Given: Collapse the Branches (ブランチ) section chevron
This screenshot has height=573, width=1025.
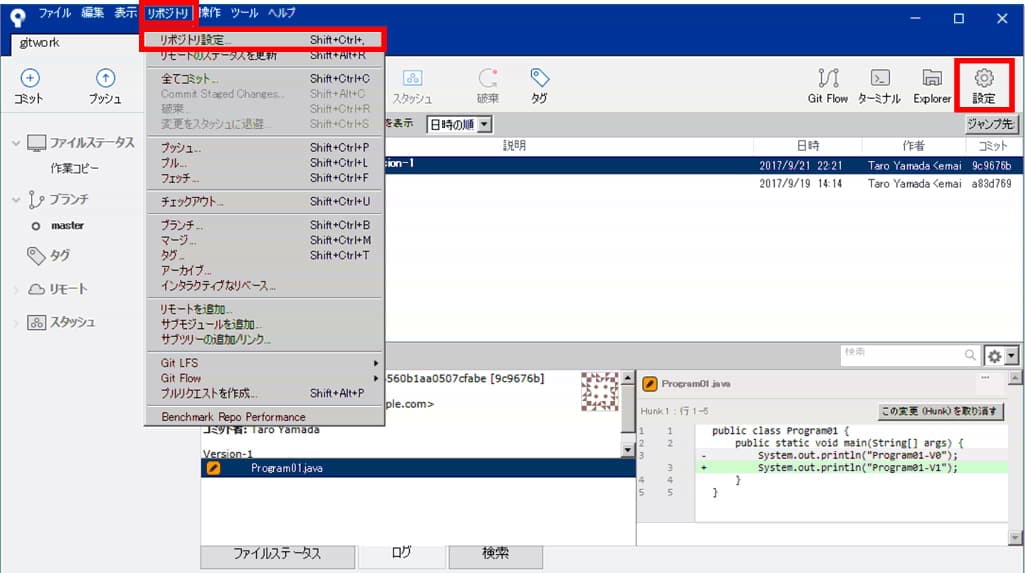Looking at the screenshot, I should click(x=16, y=199).
